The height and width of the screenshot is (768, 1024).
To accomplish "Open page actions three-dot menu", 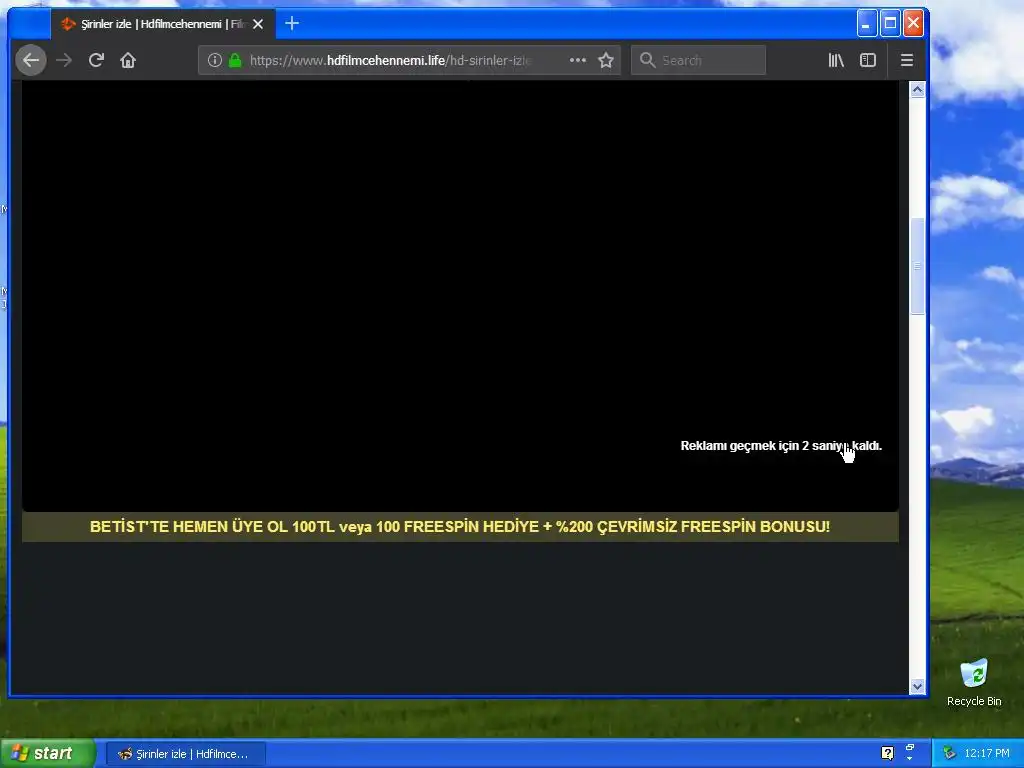I will pyautogui.click(x=577, y=60).
